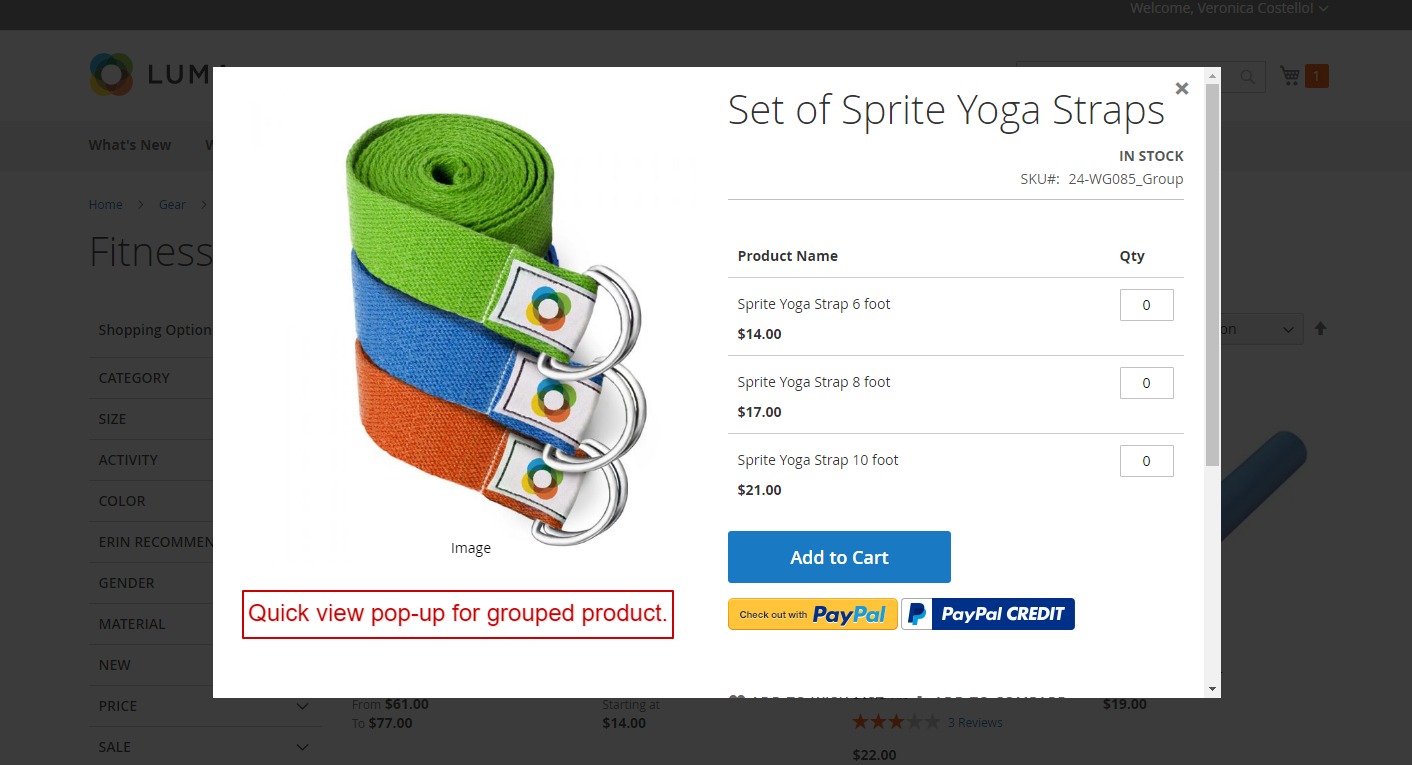Open the shopping cart icon
Viewport: 1412px width, 765px height.
1290,76
